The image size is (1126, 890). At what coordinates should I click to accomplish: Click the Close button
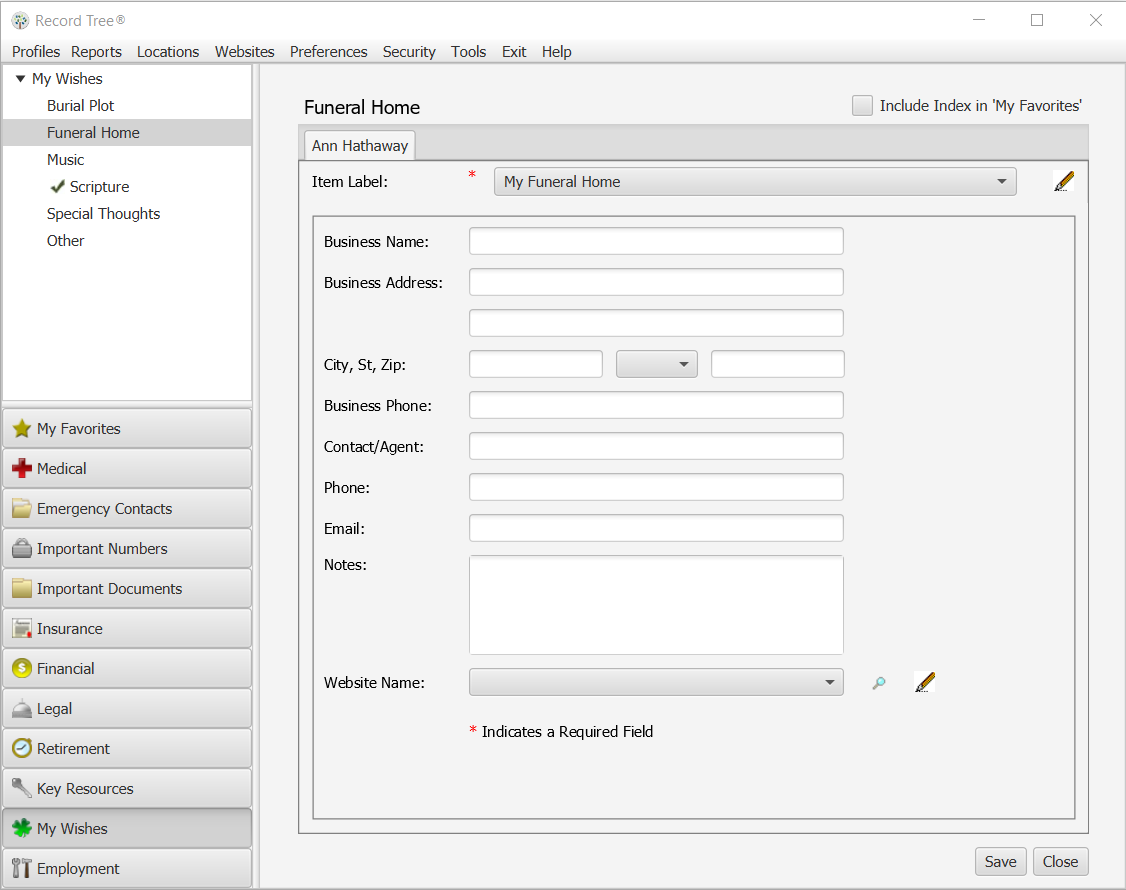(x=1060, y=861)
